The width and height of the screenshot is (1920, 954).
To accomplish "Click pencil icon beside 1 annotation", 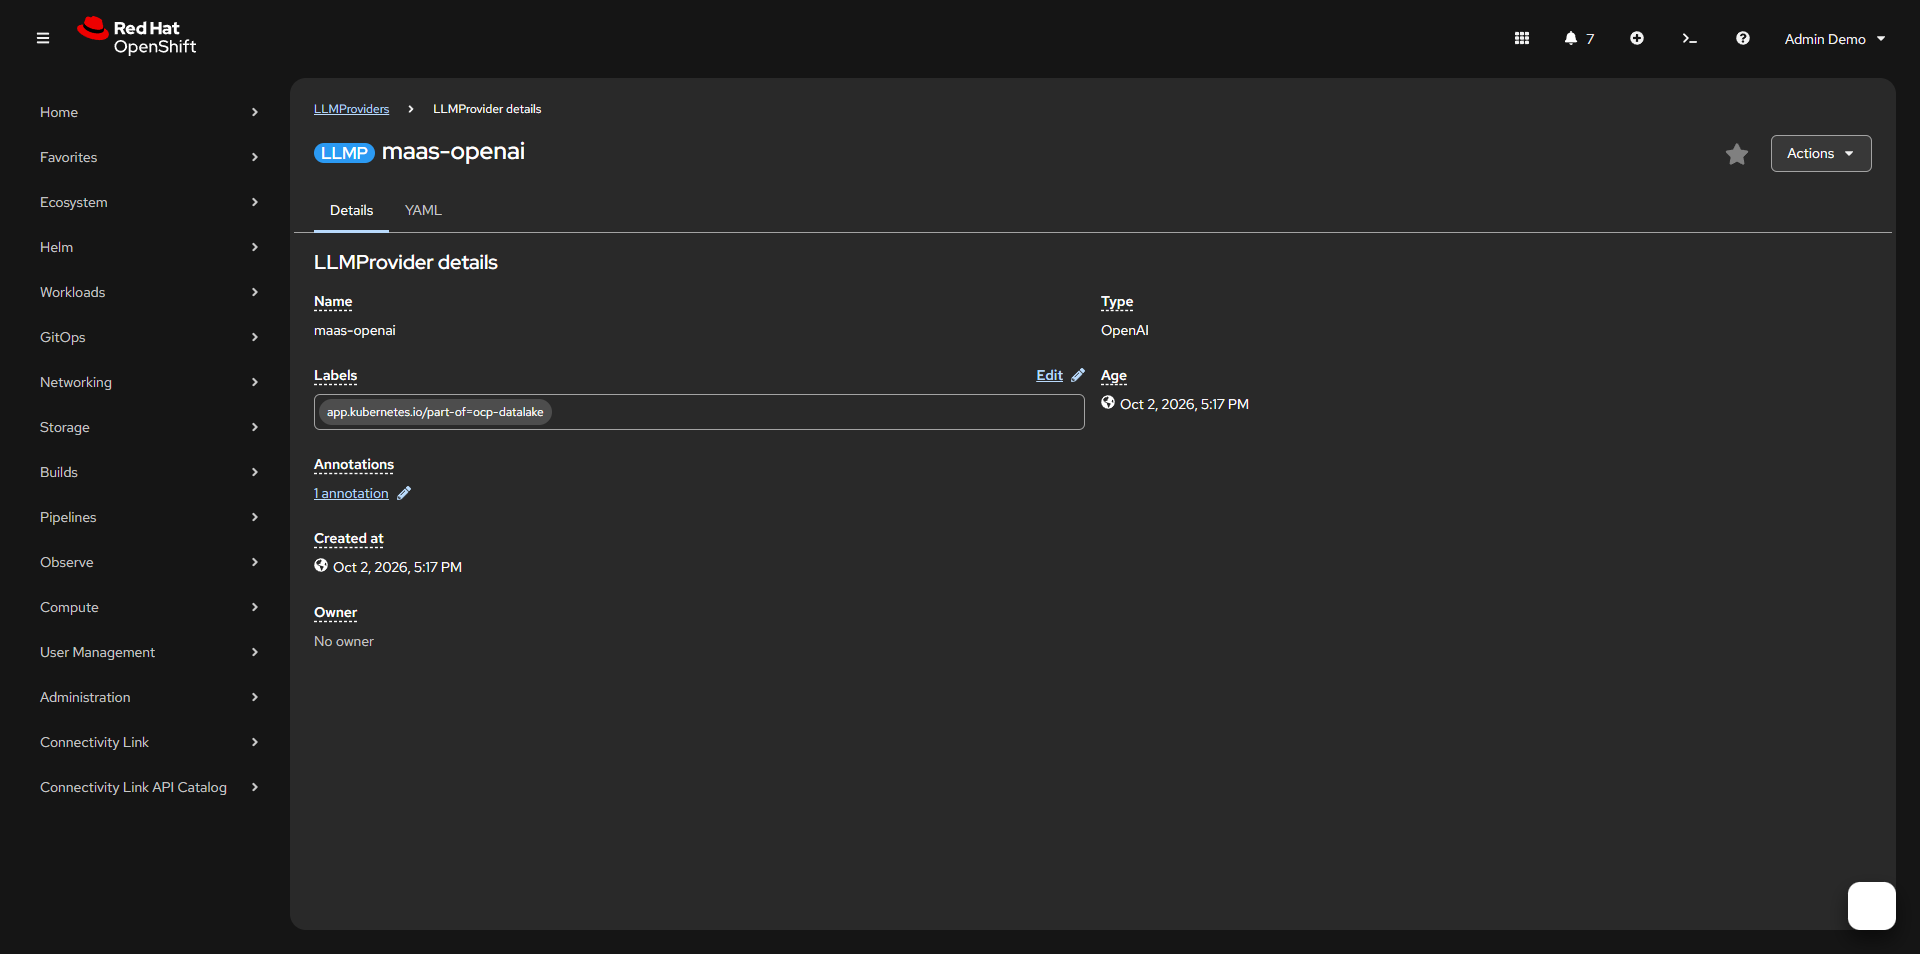I will pos(404,493).
